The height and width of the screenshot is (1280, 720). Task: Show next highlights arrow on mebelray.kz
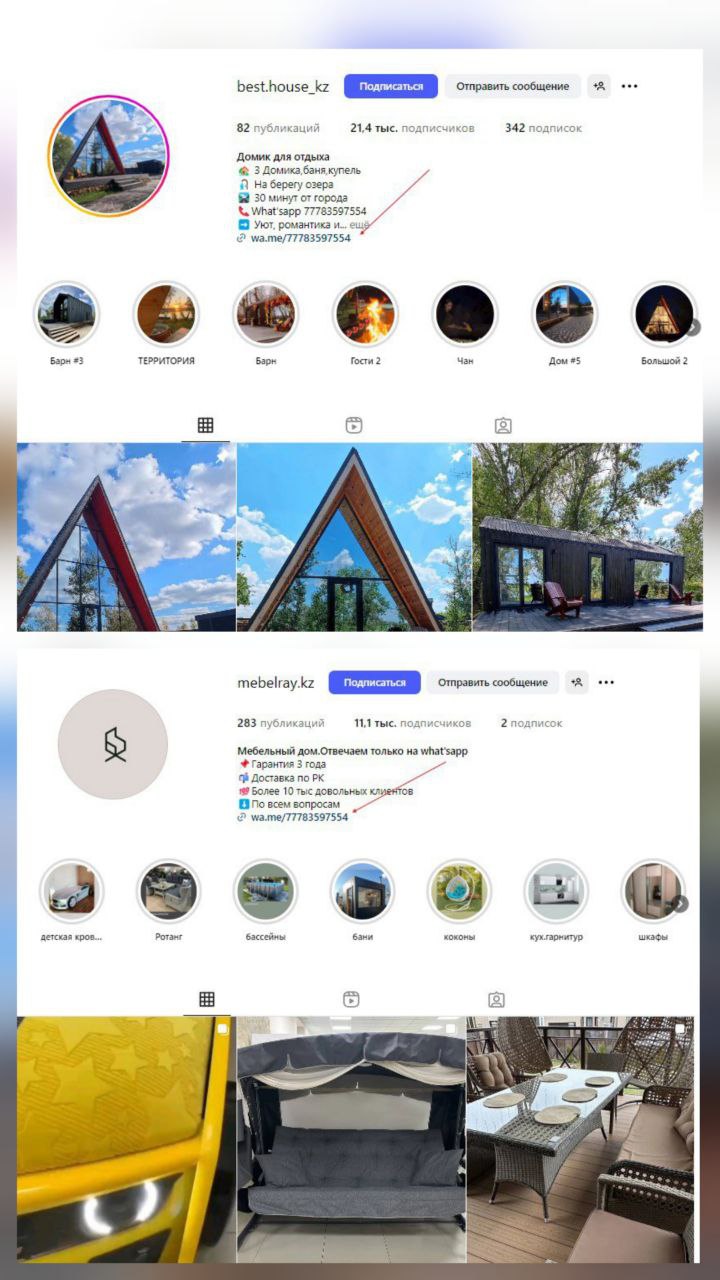click(x=680, y=903)
